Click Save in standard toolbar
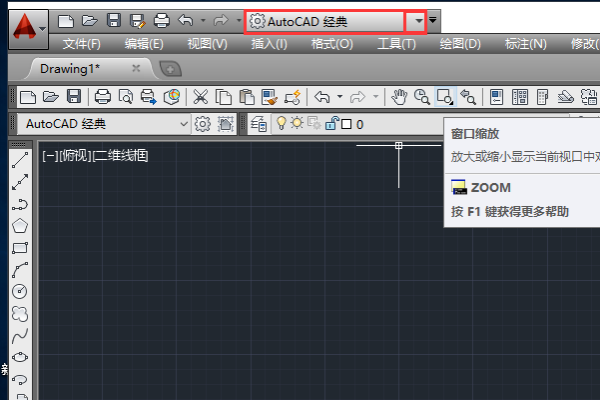This screenshot has width=600, height=400. [74, 96]
